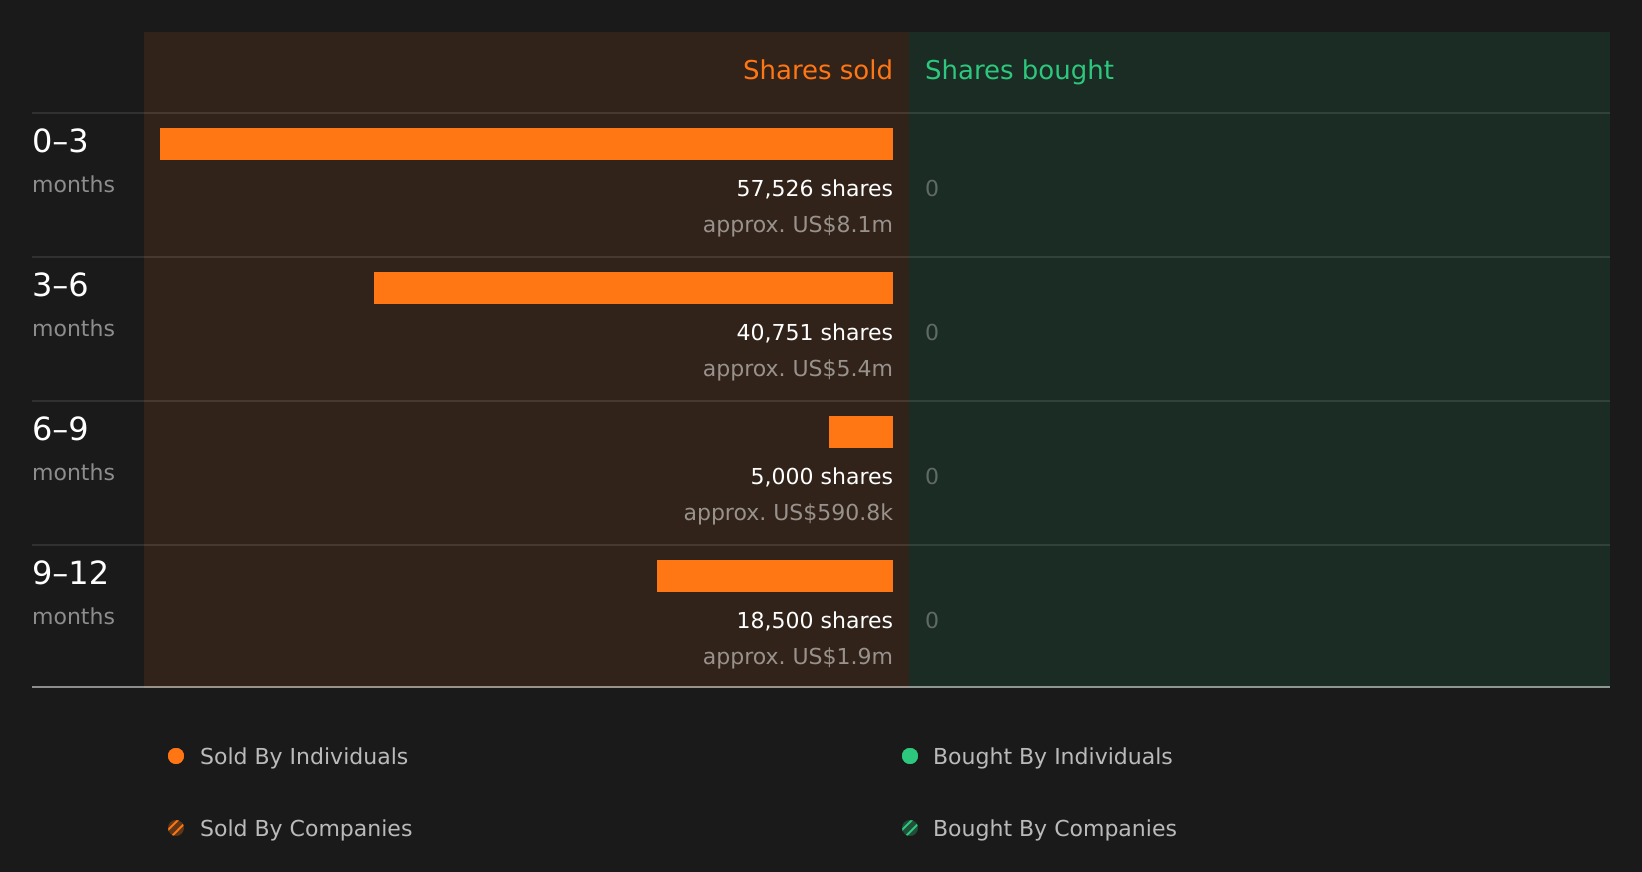
Task: Select the 57,526 shares value
Action: coord(815,189)
